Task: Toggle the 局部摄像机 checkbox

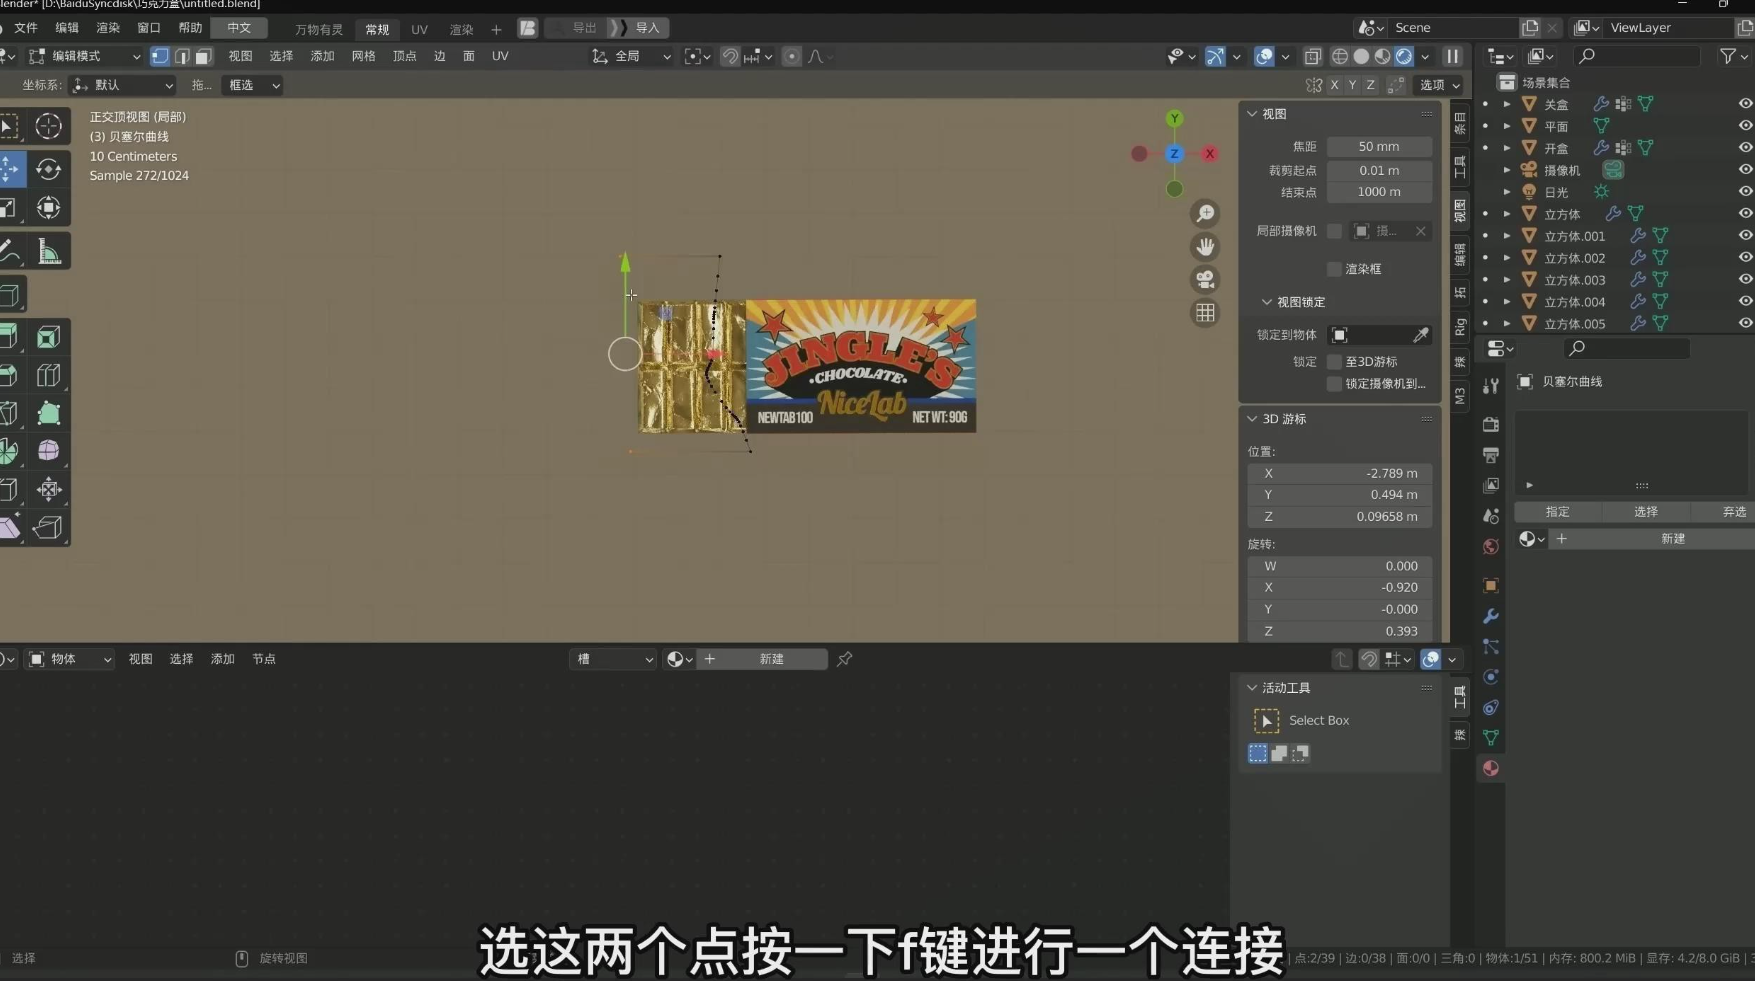Action: point(1334,231)
